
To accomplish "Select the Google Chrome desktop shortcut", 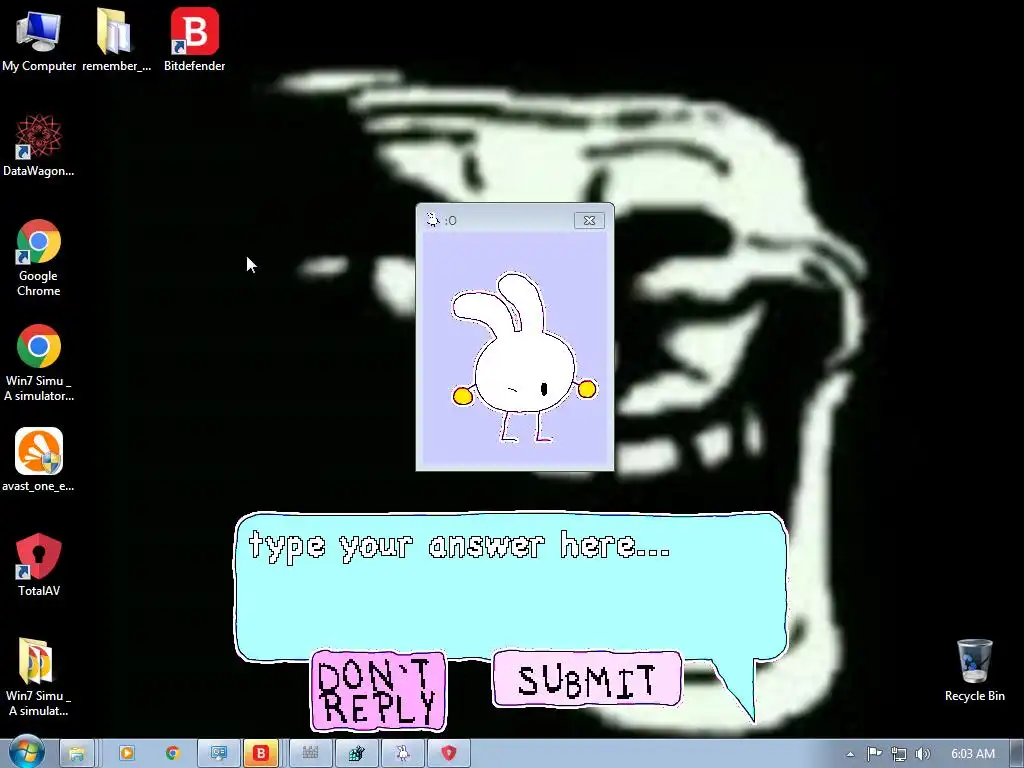I will 39,258.
